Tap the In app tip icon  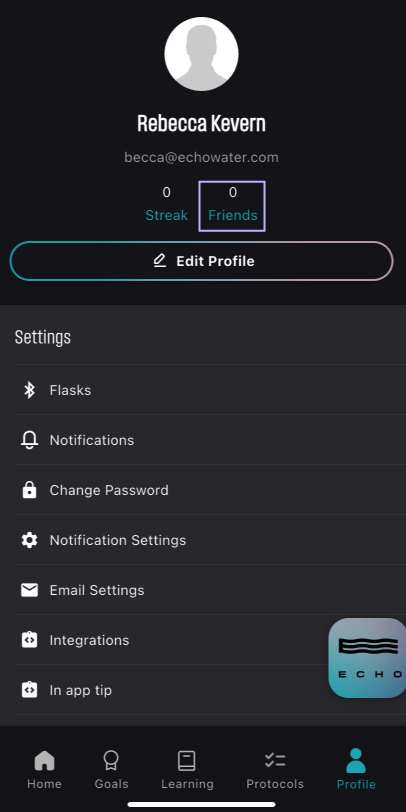coord(30,690)
